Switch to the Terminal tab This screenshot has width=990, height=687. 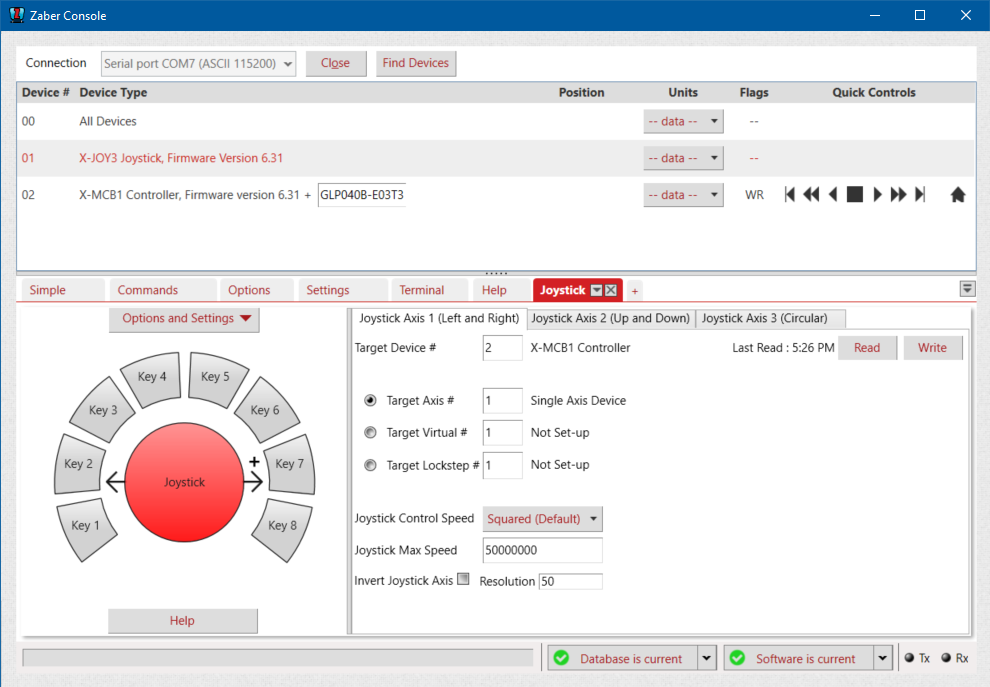click(429, 290)
